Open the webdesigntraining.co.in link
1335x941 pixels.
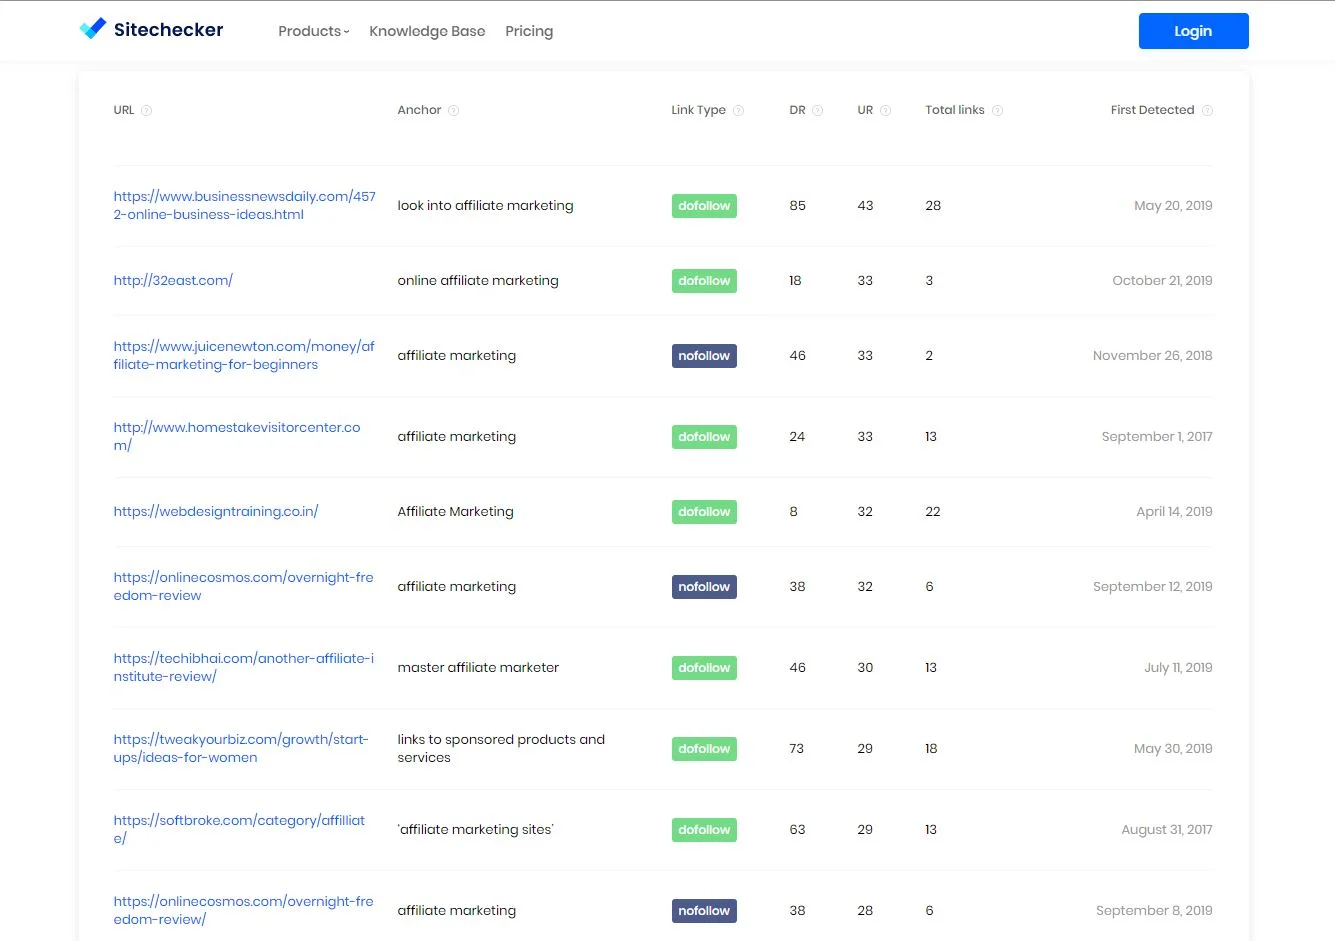[216, 511]
